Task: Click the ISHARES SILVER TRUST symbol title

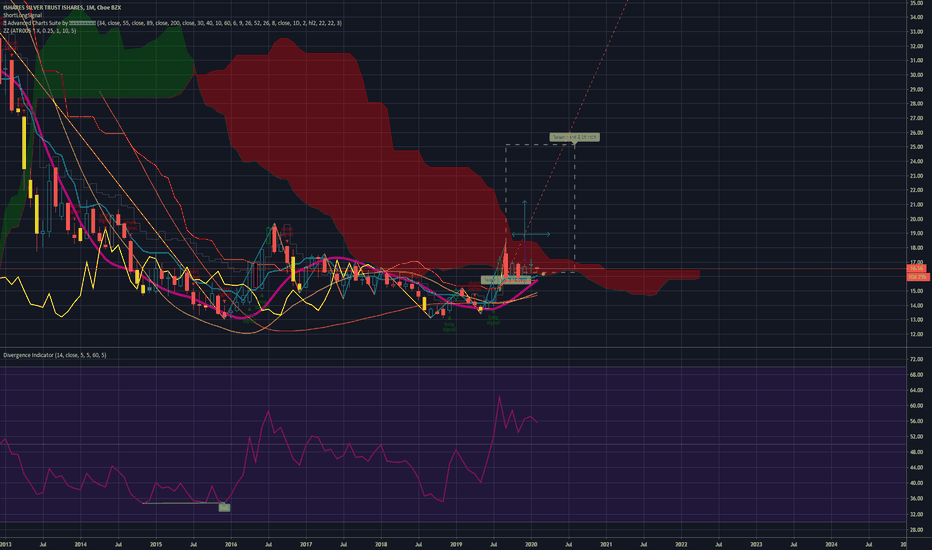Action: pyautogui.click(x=62, y=8)
